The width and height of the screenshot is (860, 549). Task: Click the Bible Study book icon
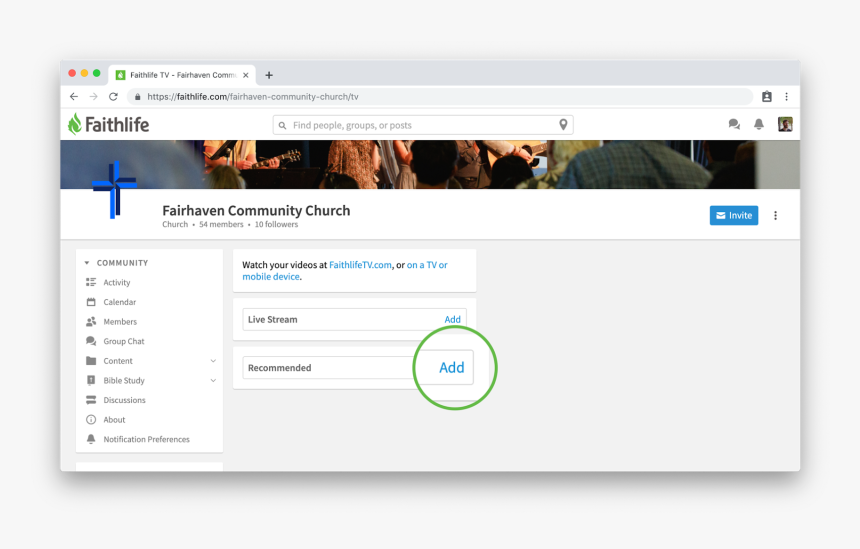coord(91,380)
